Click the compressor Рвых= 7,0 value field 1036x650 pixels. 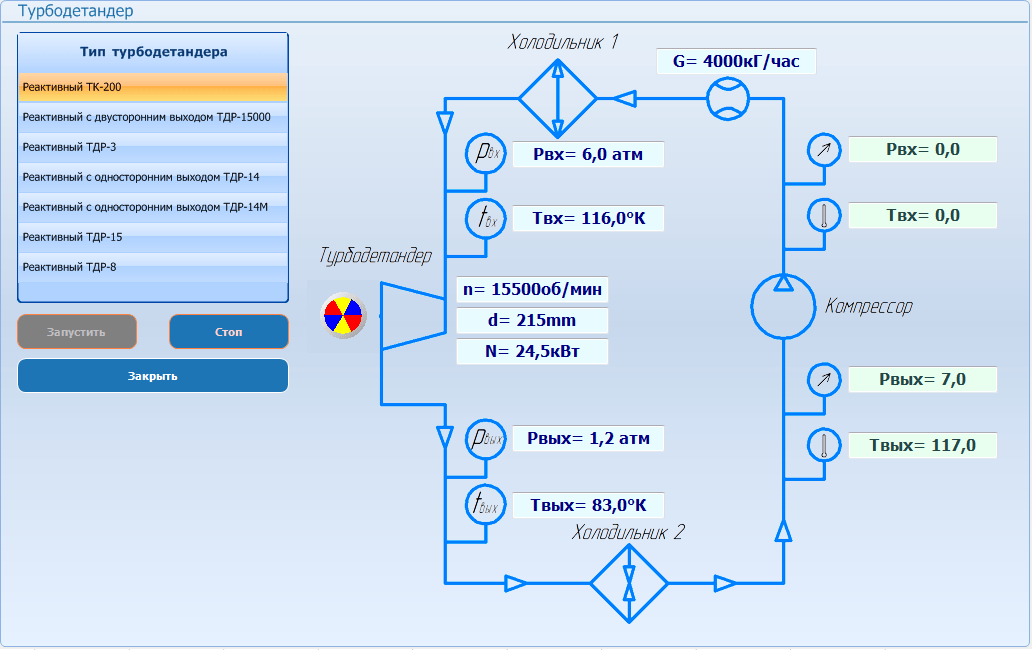pyautogui.click(x=922, y=379)
